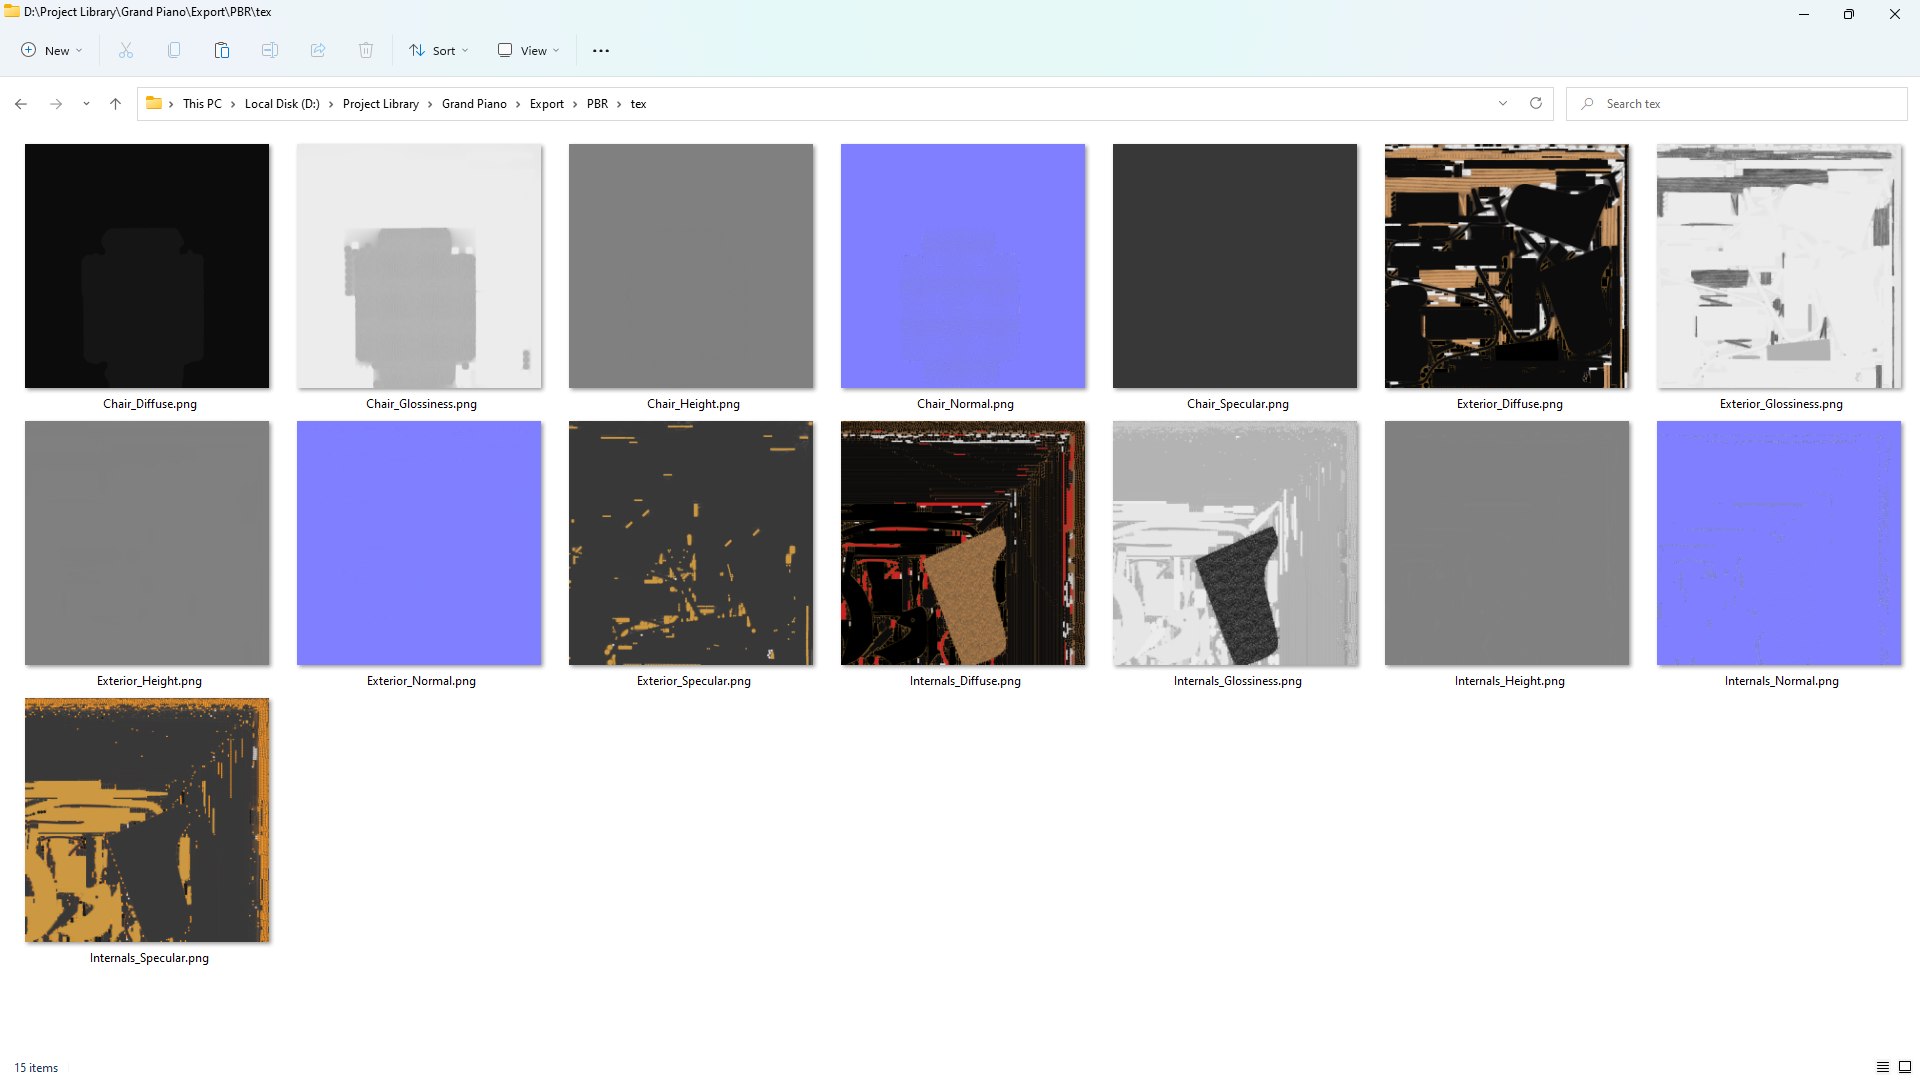
Task: Switch to details list view icon
Action: point(1882,1067)
